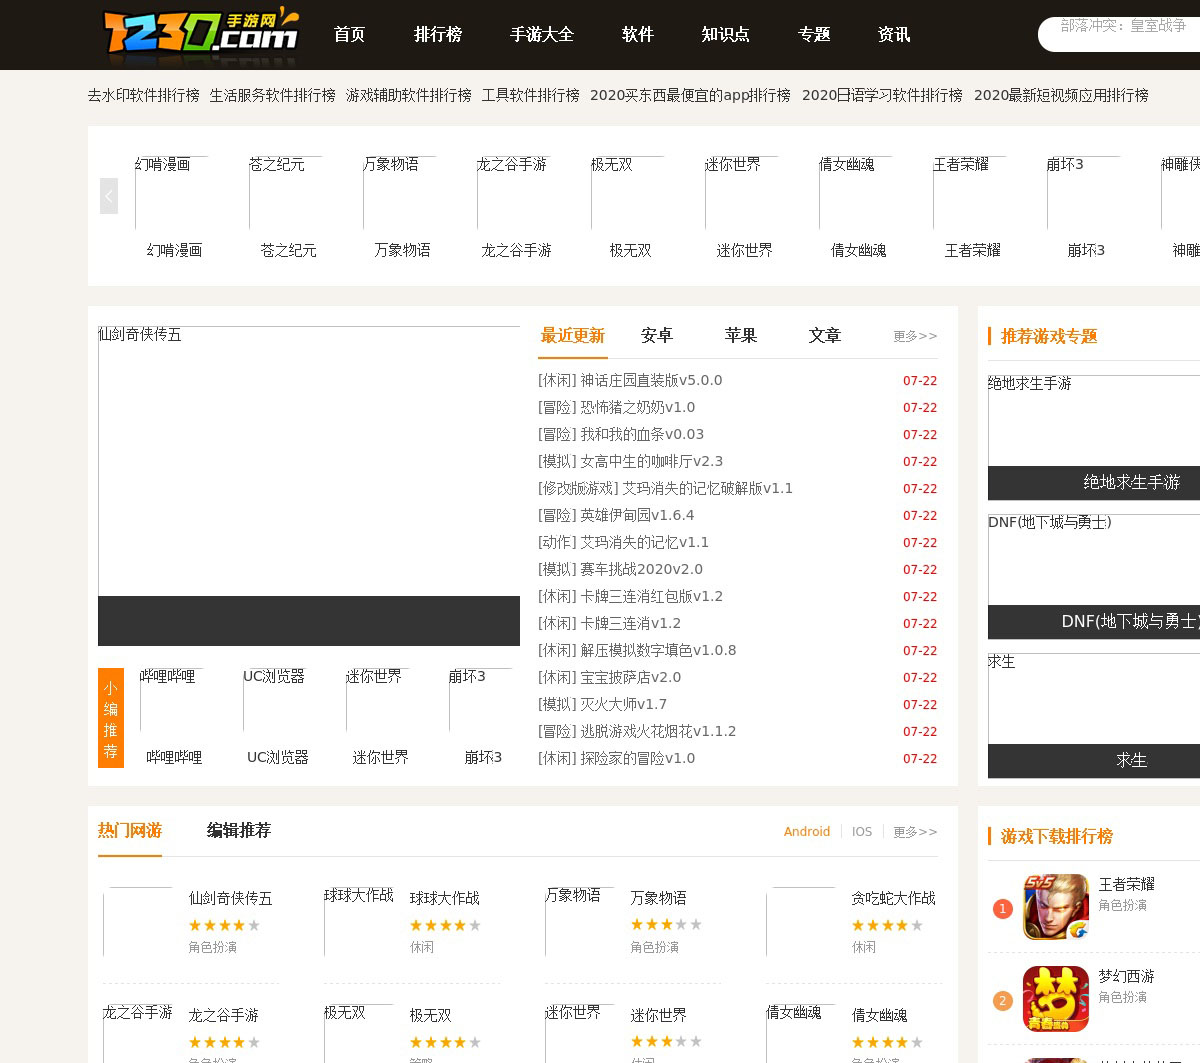1200x1063 pixels.
Task: Open the 神话庄园直装版v5.0.0 update link
Action: point(650,381)
